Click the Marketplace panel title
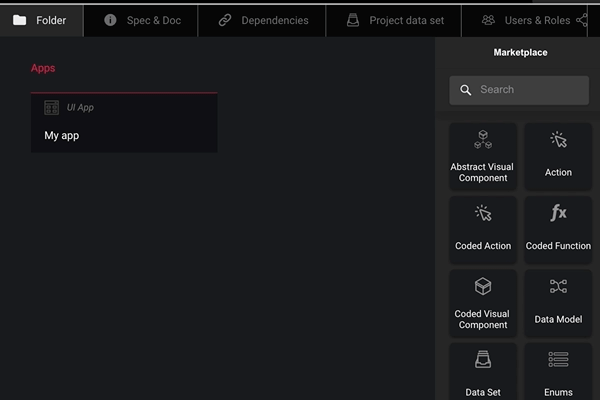 (x=520, y=53)
